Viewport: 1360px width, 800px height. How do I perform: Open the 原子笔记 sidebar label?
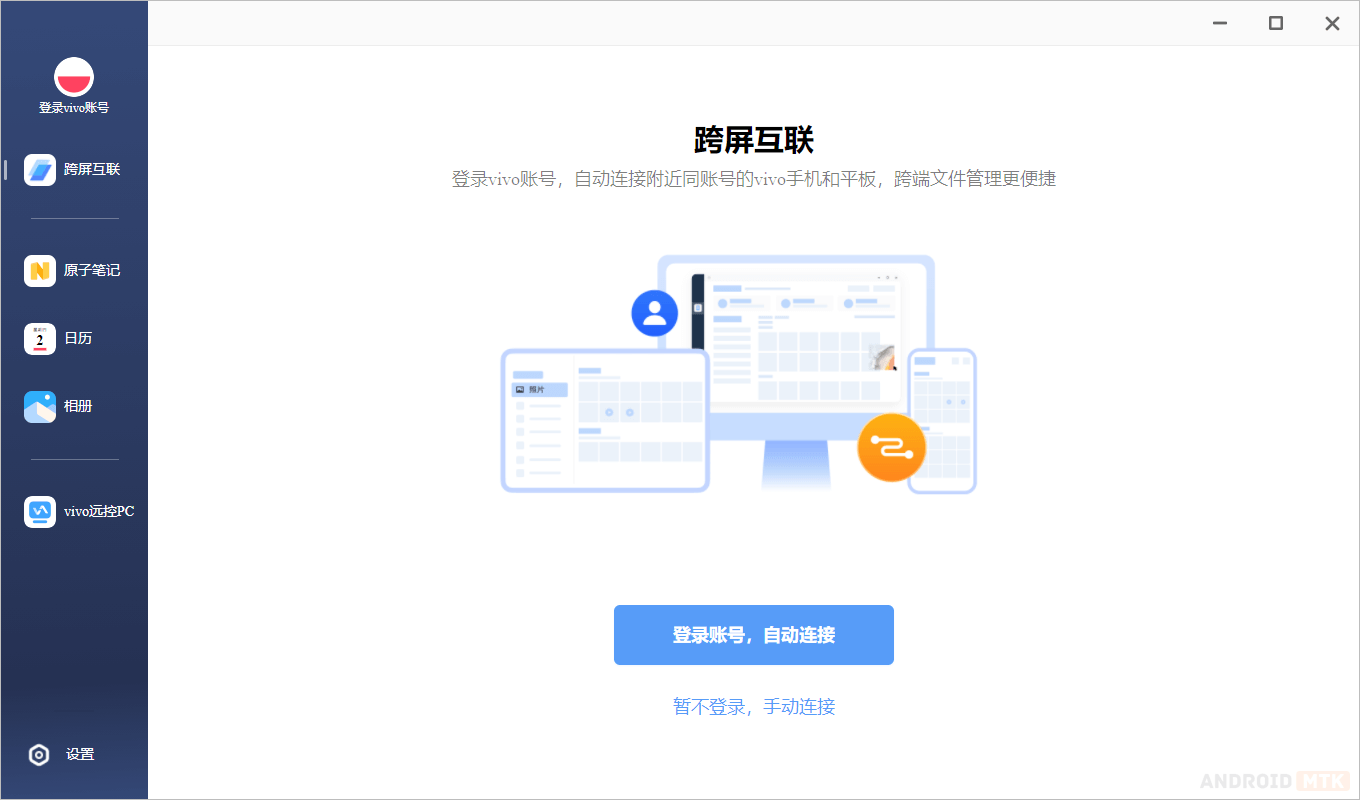[x=92, y=271]
